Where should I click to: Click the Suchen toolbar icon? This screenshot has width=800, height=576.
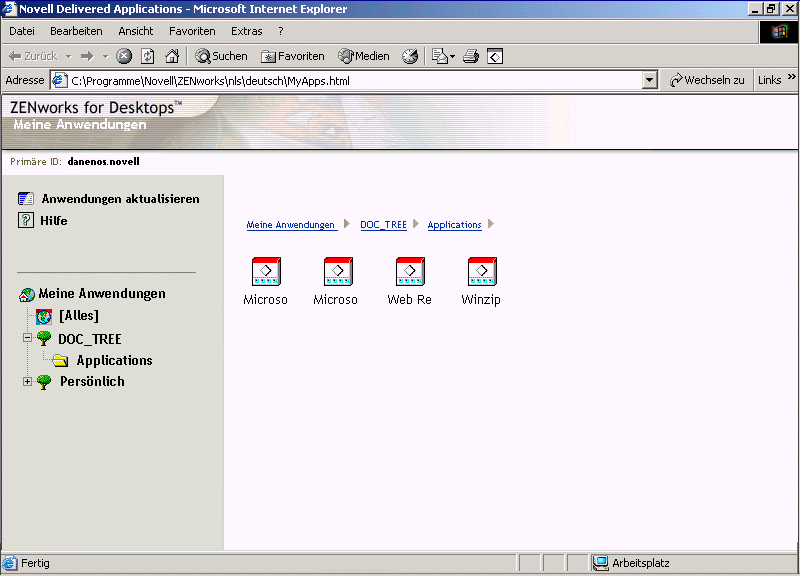coord(202,56)
